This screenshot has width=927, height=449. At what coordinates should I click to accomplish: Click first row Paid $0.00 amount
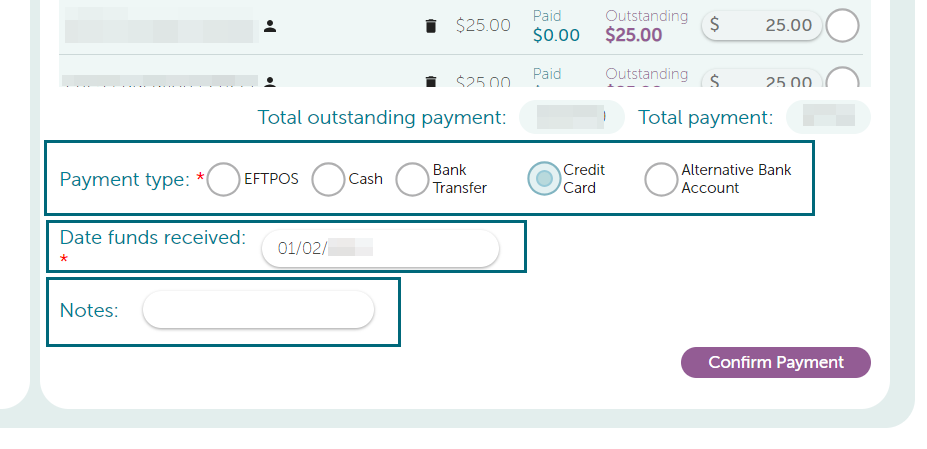point(556,35)
